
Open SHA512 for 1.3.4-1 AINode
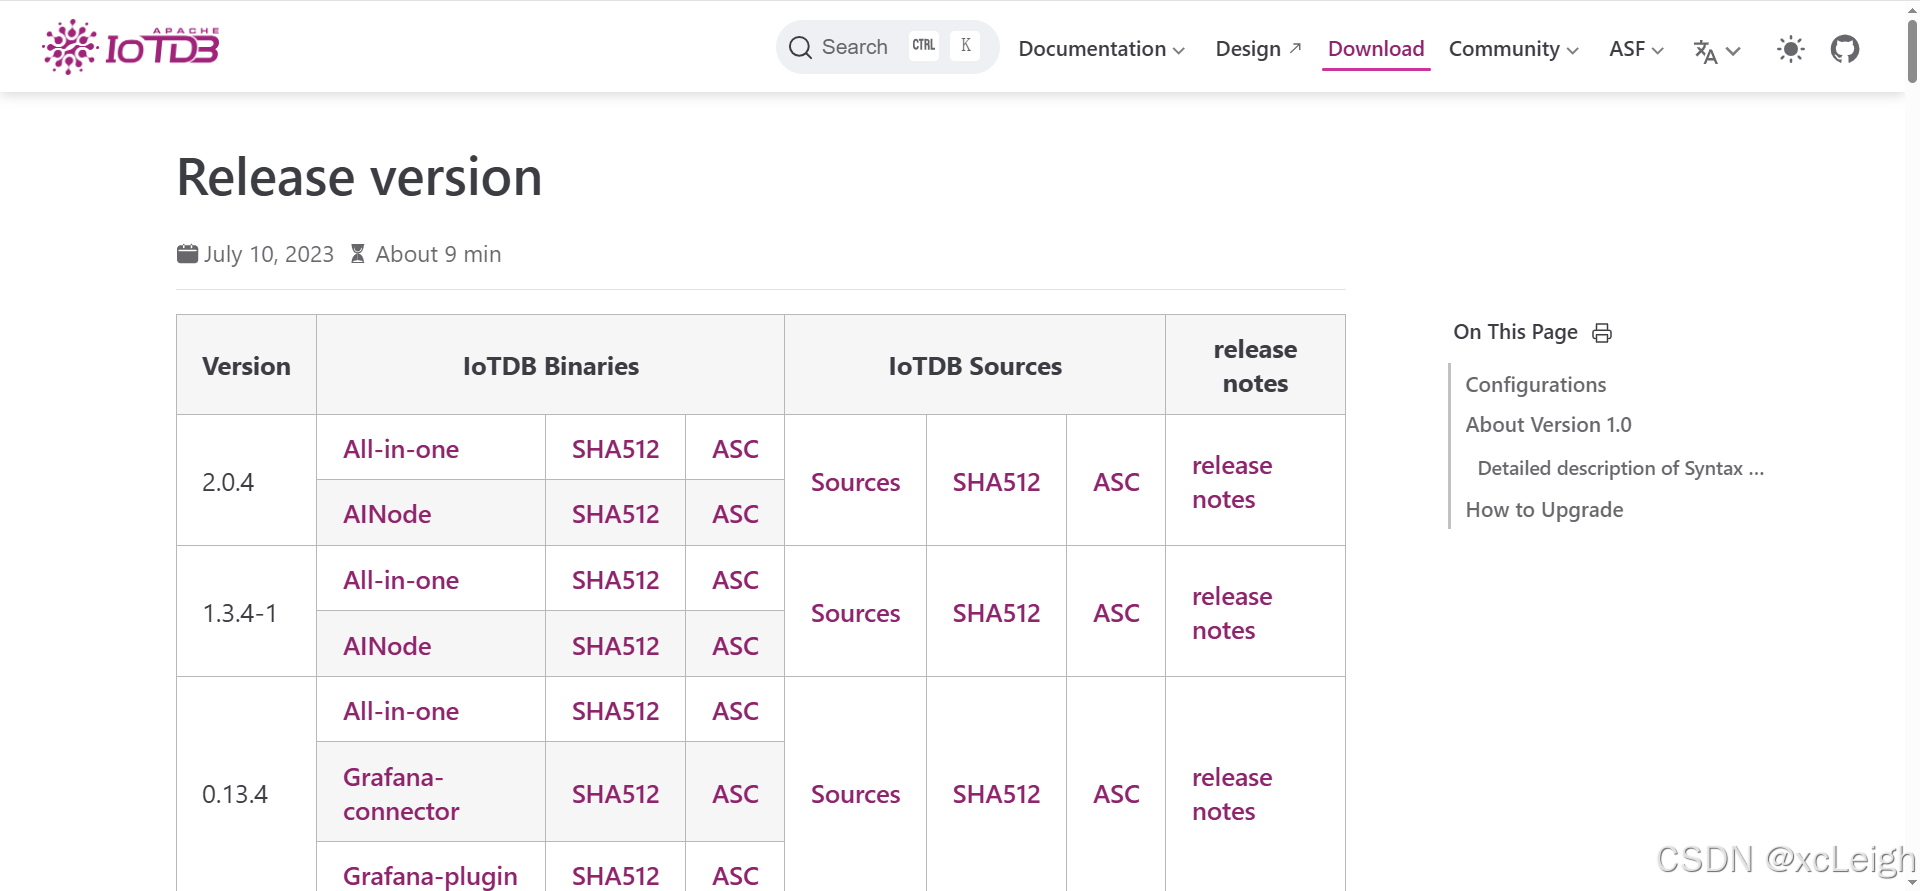(615, 646)
